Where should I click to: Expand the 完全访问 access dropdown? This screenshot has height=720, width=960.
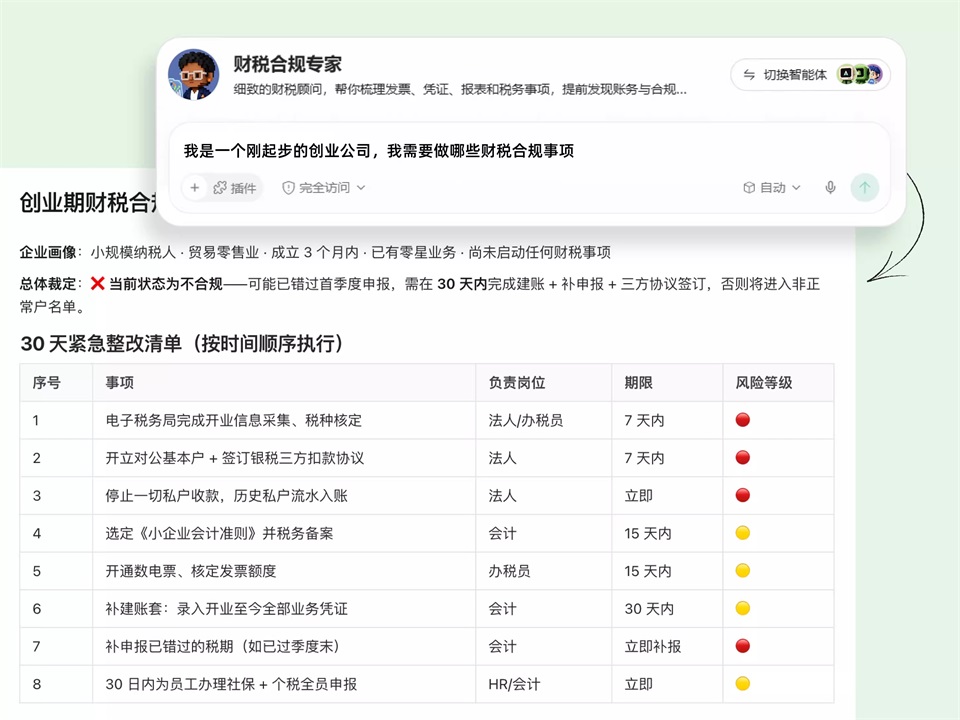click(324, 187)
